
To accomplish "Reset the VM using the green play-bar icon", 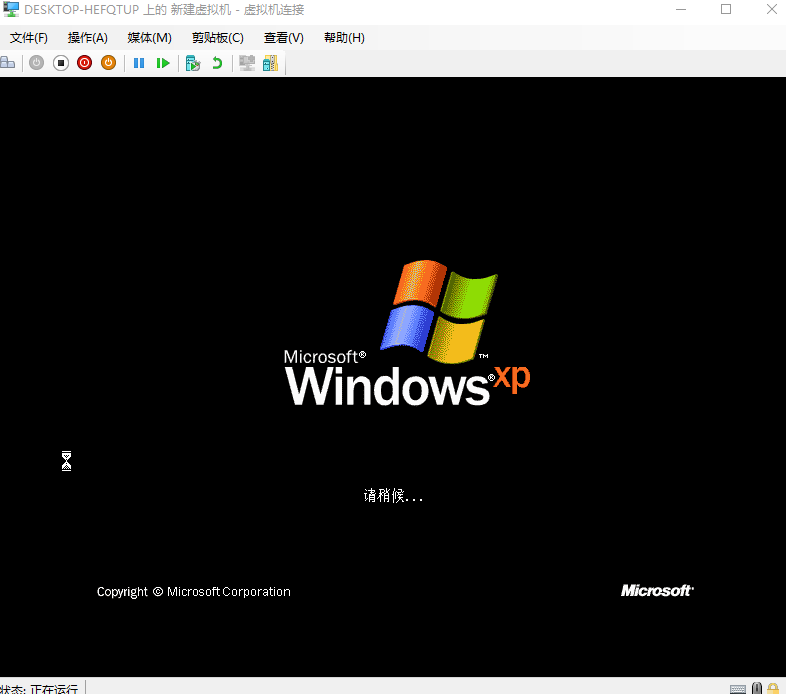I will (163, 63).
